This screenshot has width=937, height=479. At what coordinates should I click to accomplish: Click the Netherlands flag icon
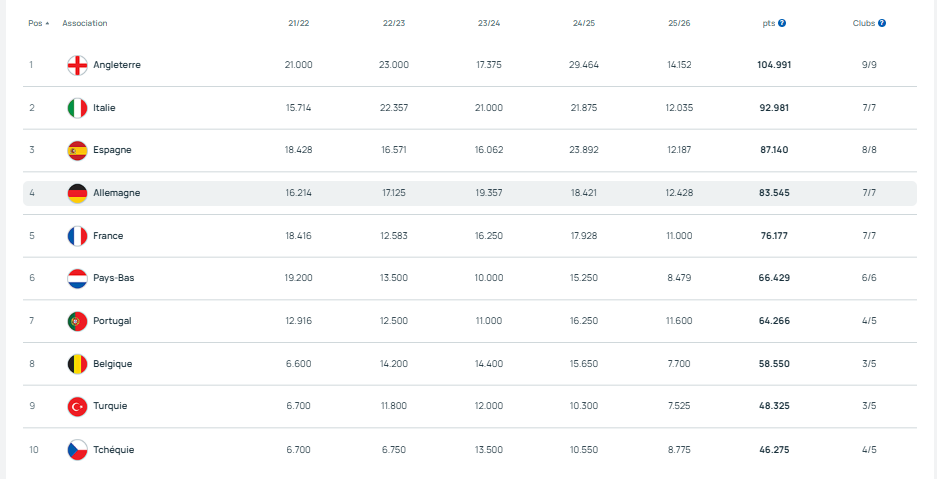(77, 278)
